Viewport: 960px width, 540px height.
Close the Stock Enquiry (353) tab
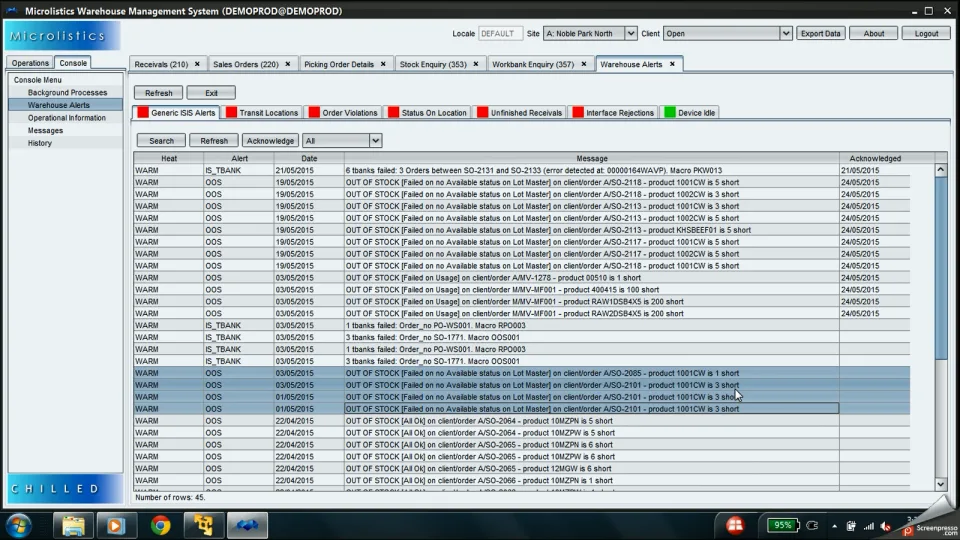(476, 64)
